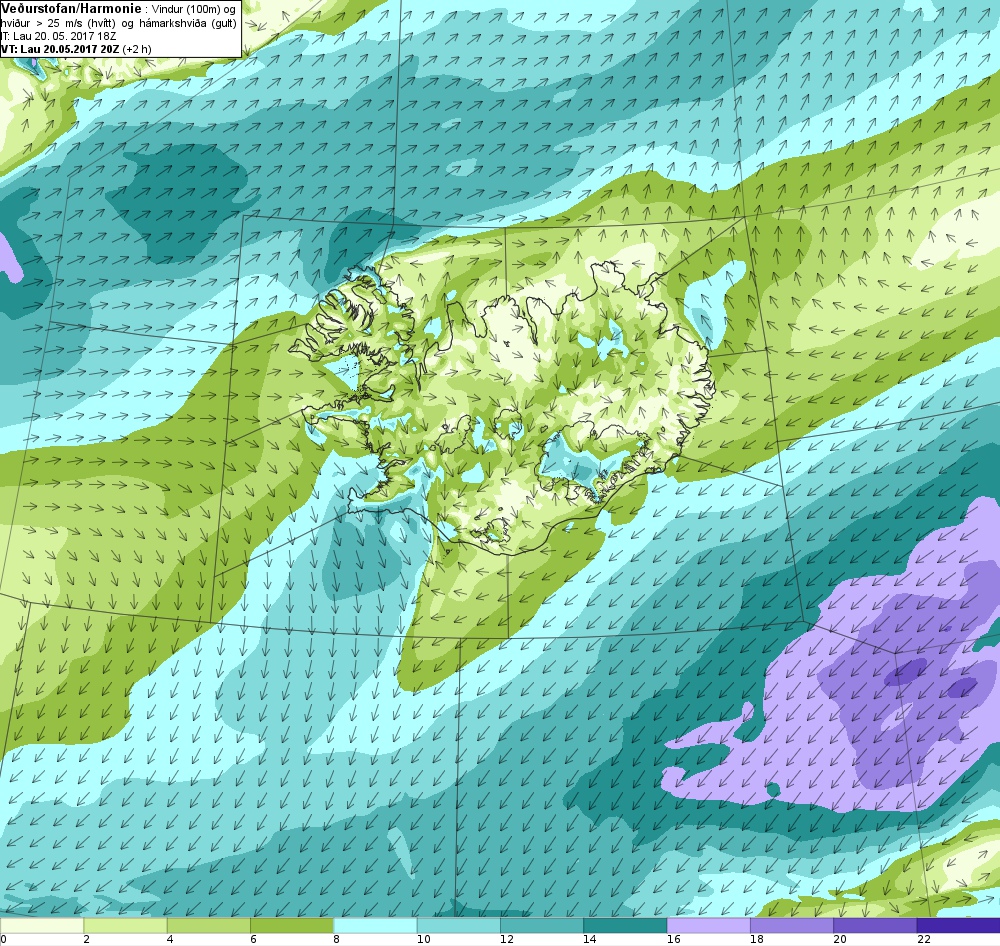Click the 'Veðurstofan/Harmonie' title text
Viewport: 1000px width, 946px height.
(x=73, y=8)
